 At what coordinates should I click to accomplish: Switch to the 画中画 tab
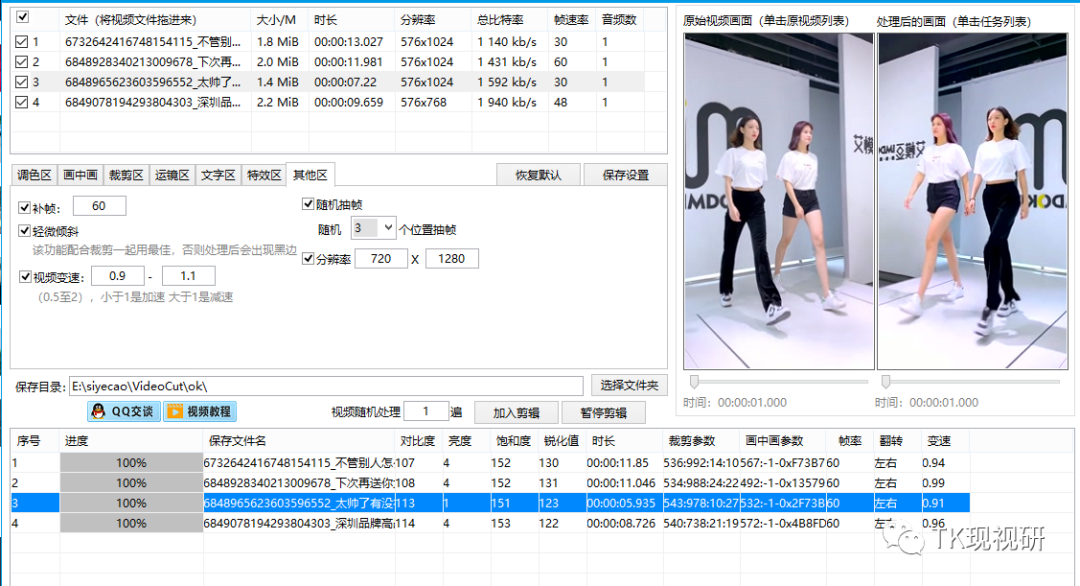click(80, 175)
